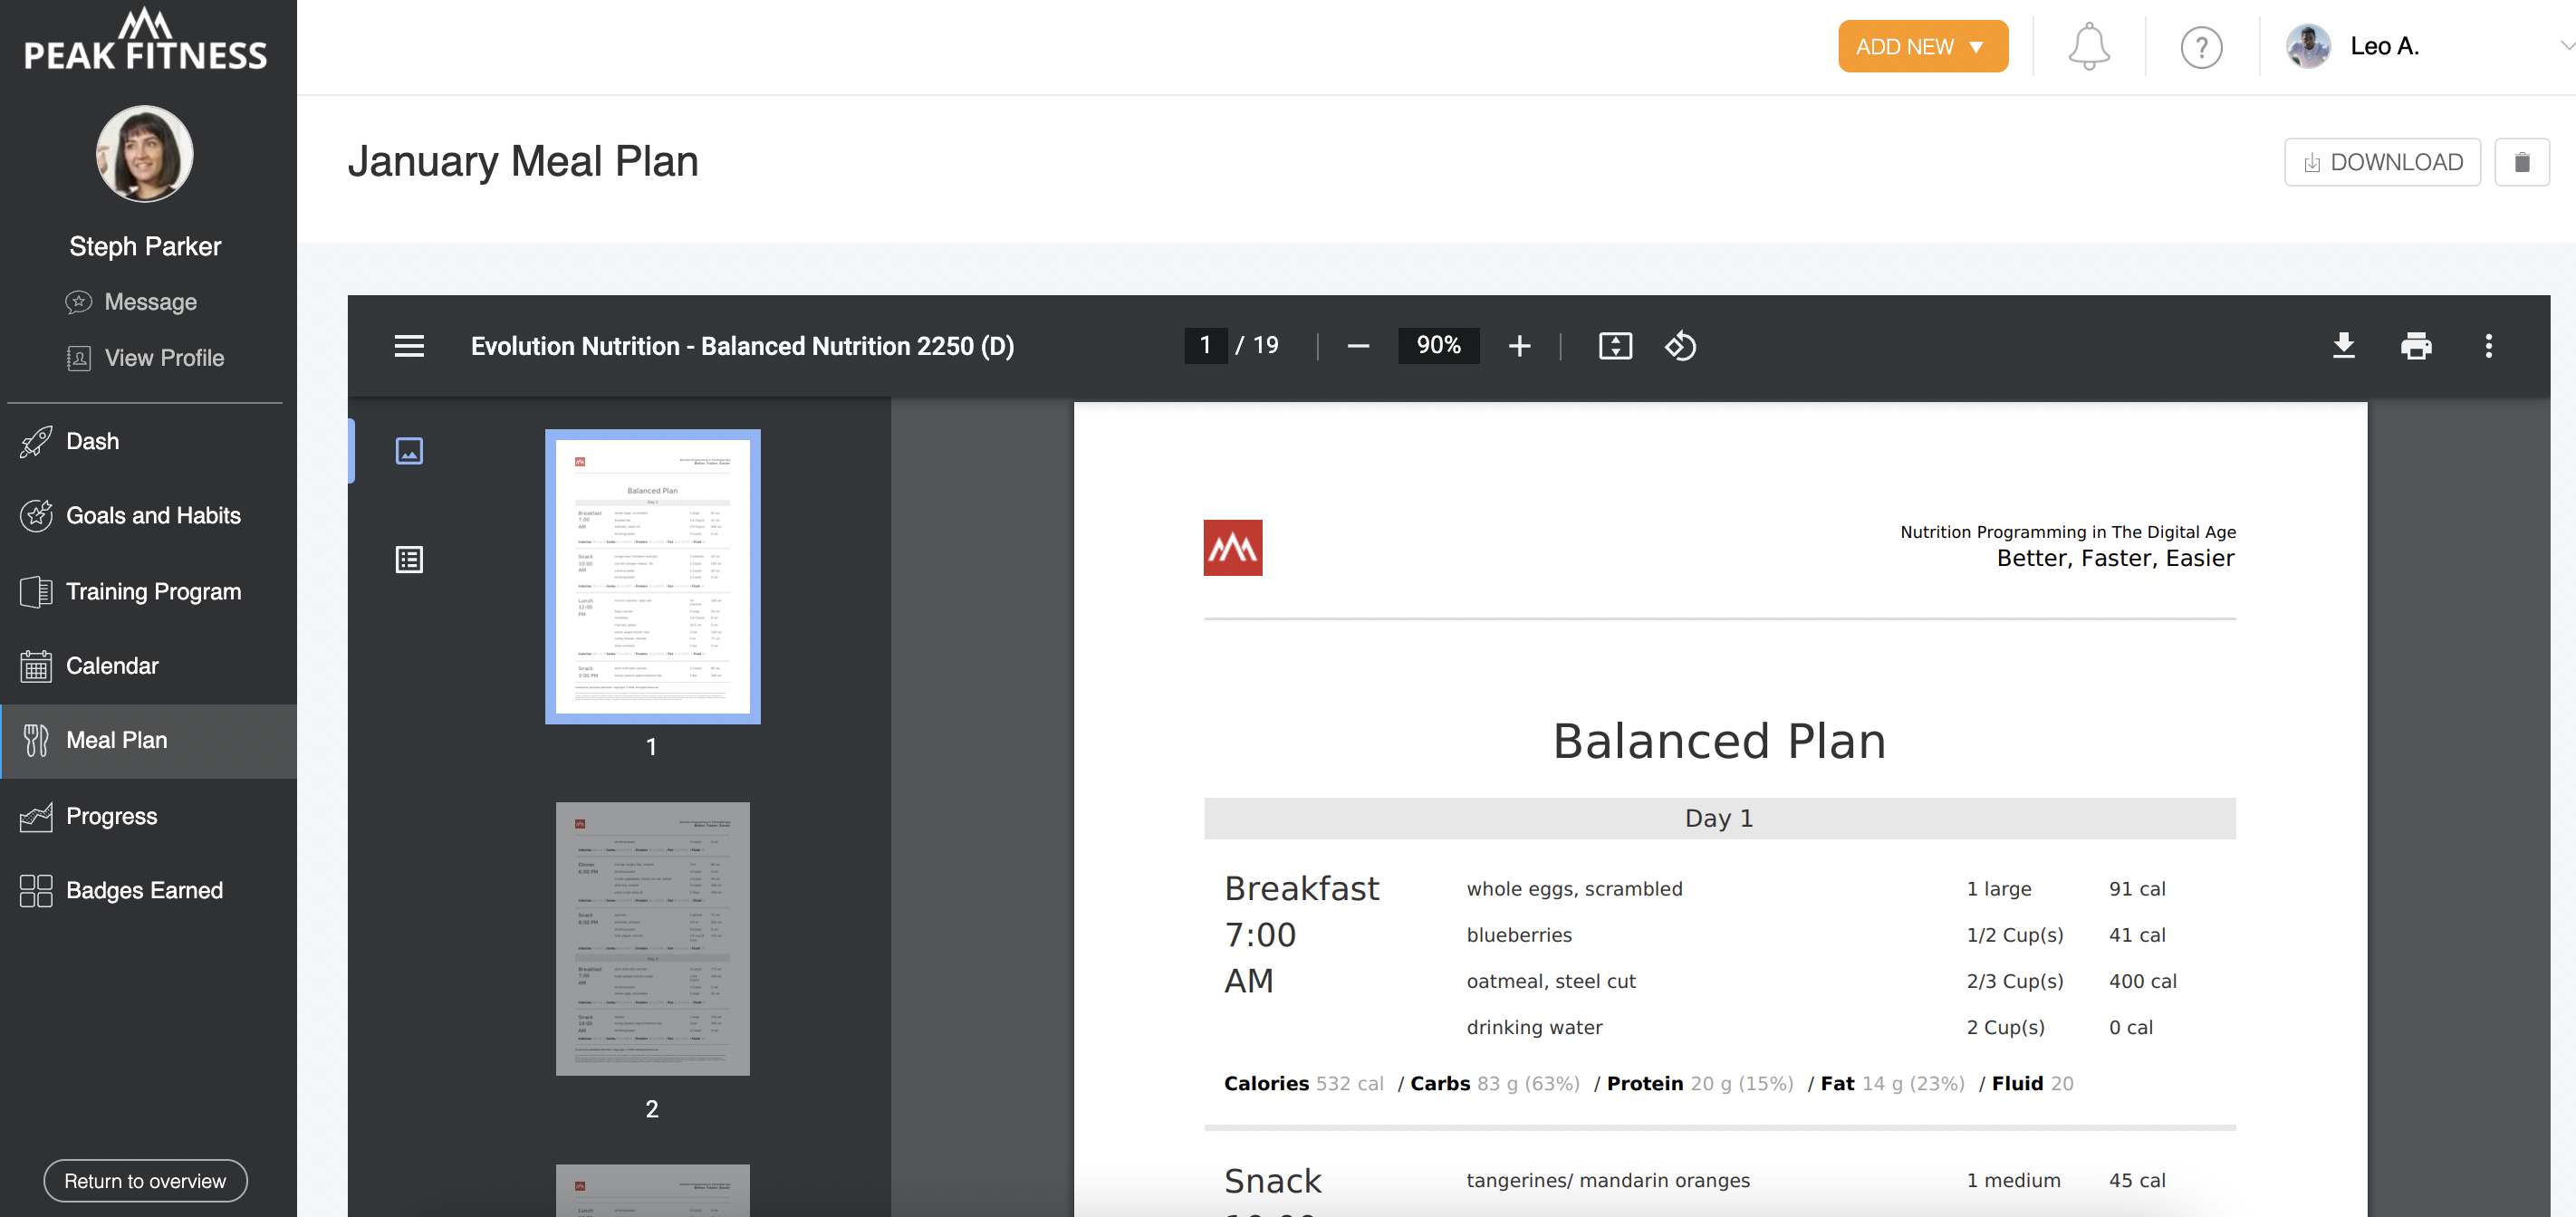
Task: Select page 1 thumbnail
Action: coord(652,577)
